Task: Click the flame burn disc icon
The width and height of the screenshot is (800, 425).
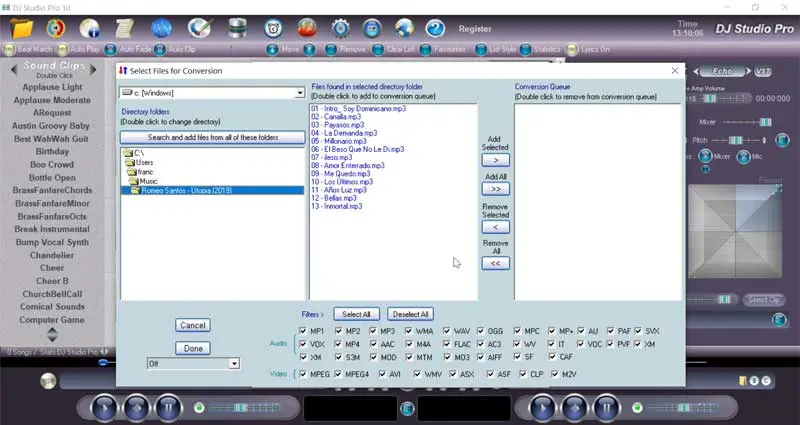Action: click(x=307, y=29)
